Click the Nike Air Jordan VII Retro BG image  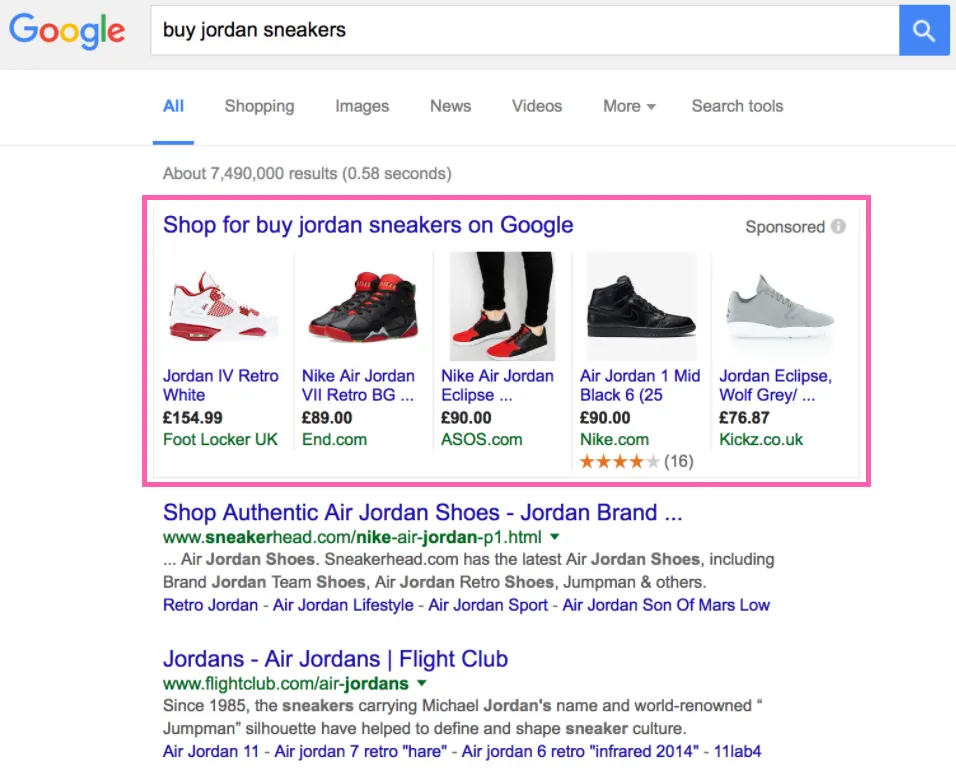[363, 307]
